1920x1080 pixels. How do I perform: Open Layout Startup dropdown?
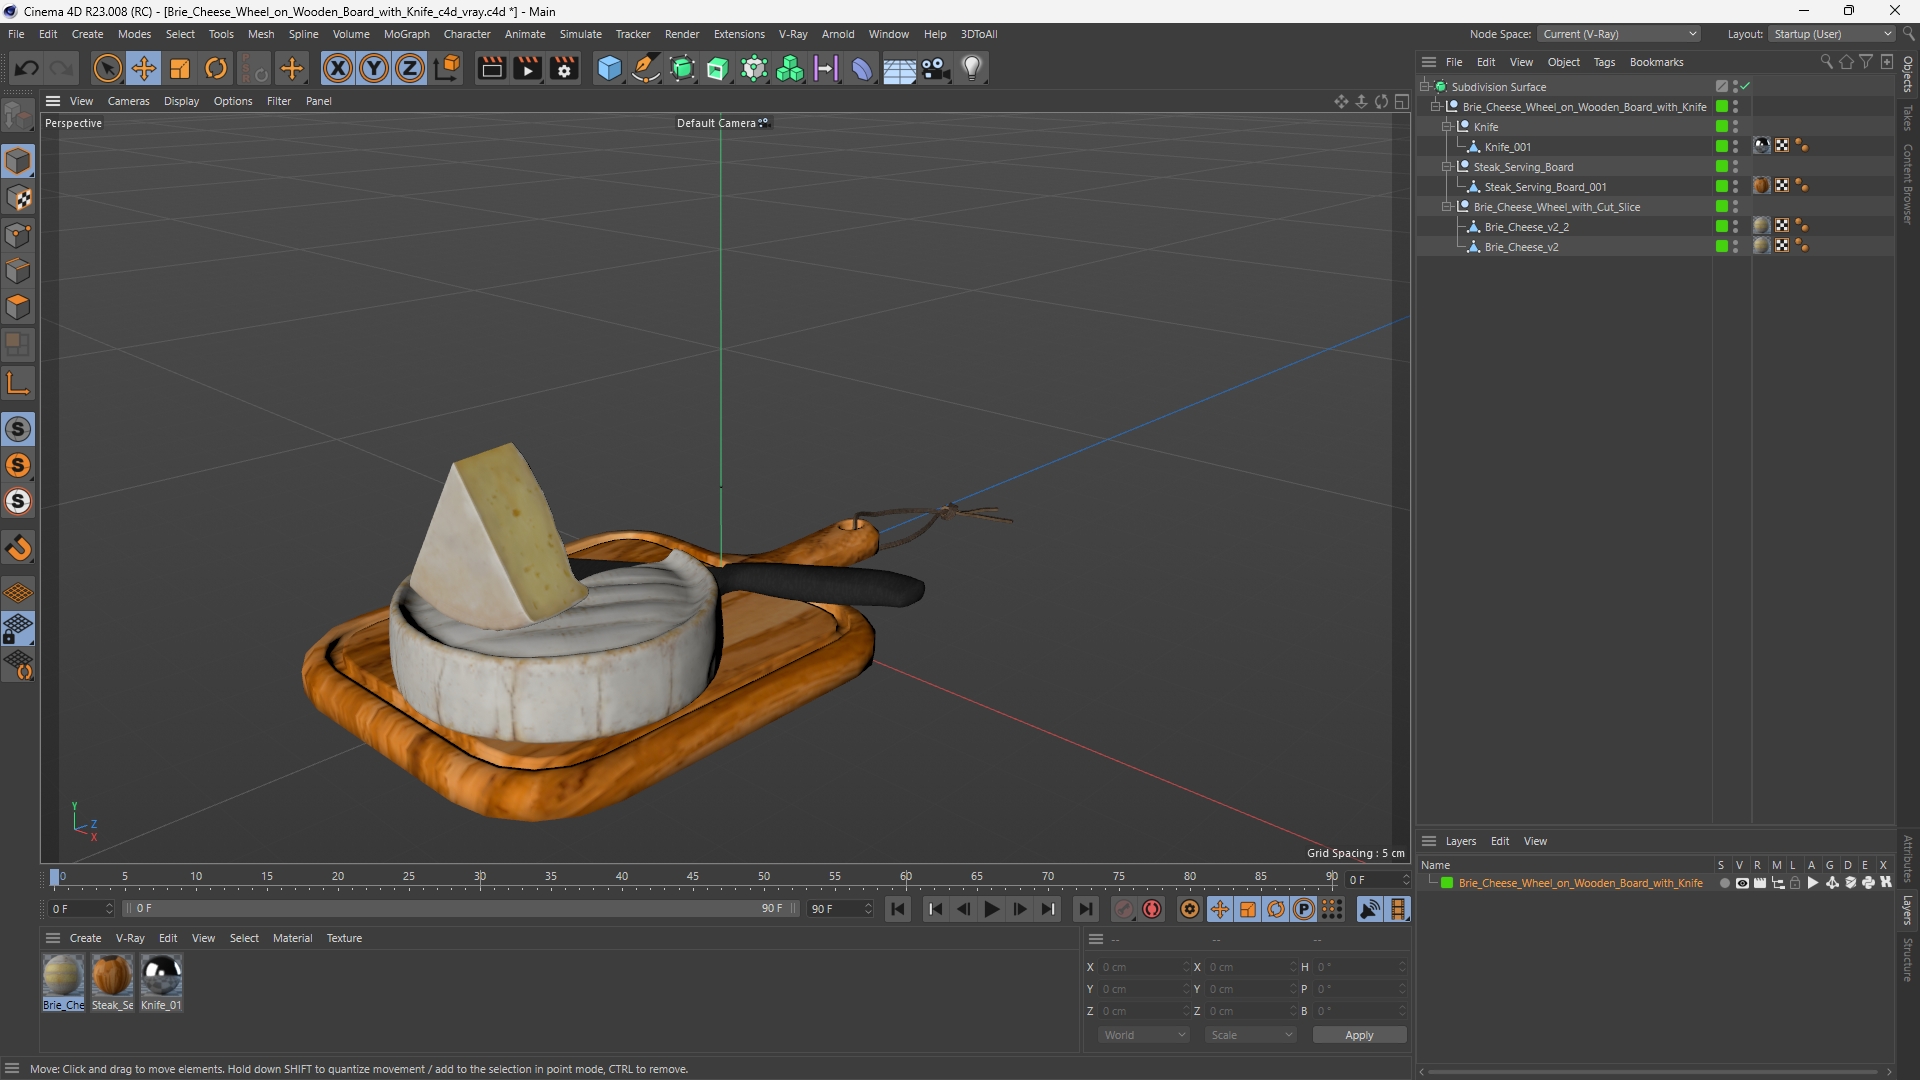[1832, 34]
